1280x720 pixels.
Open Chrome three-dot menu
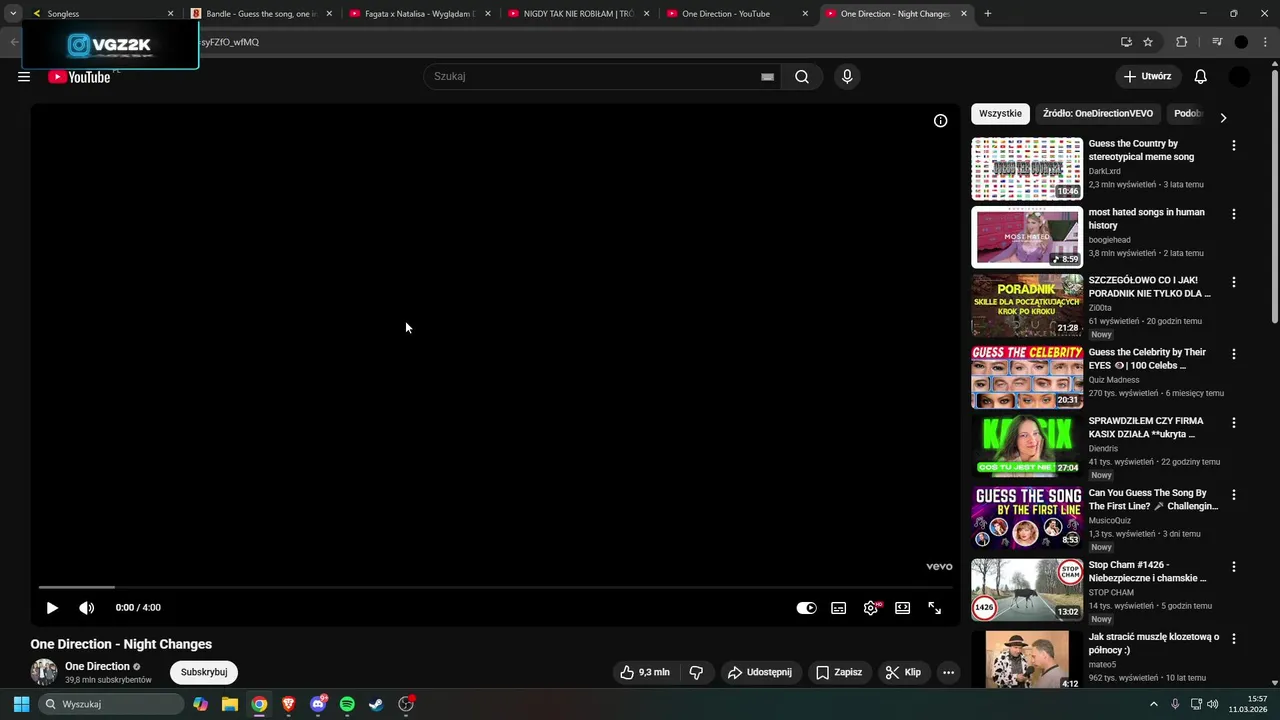click(x=1265, y=42)
